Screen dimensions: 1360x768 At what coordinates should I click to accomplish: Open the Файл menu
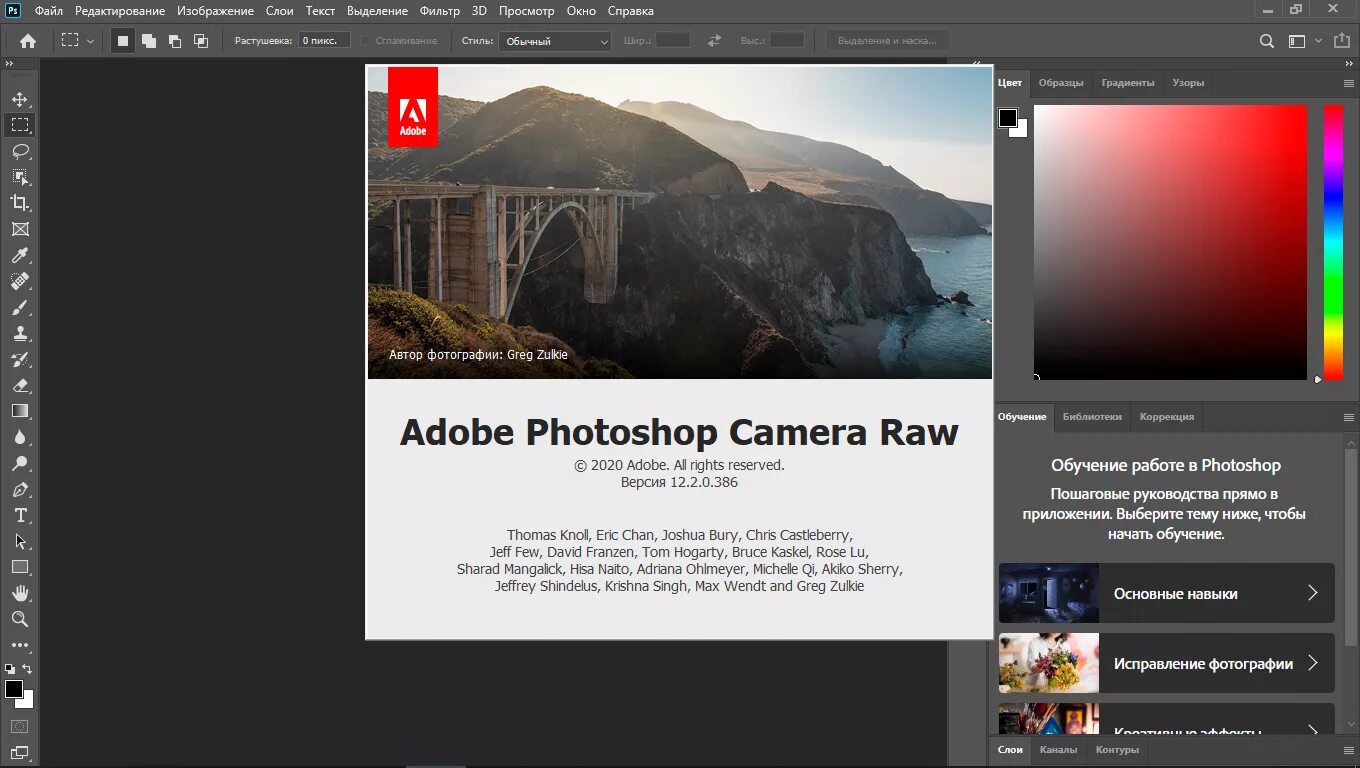coord(48,11)
